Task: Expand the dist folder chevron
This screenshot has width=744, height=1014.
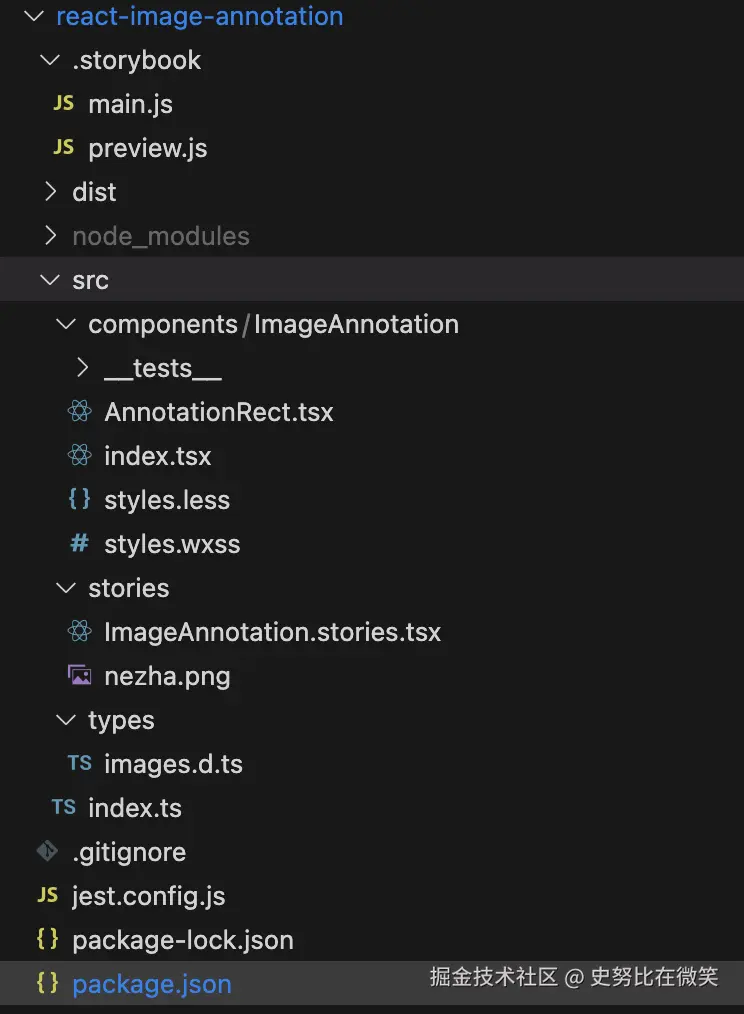Action: pyautogui.click(x=50, y=192)
